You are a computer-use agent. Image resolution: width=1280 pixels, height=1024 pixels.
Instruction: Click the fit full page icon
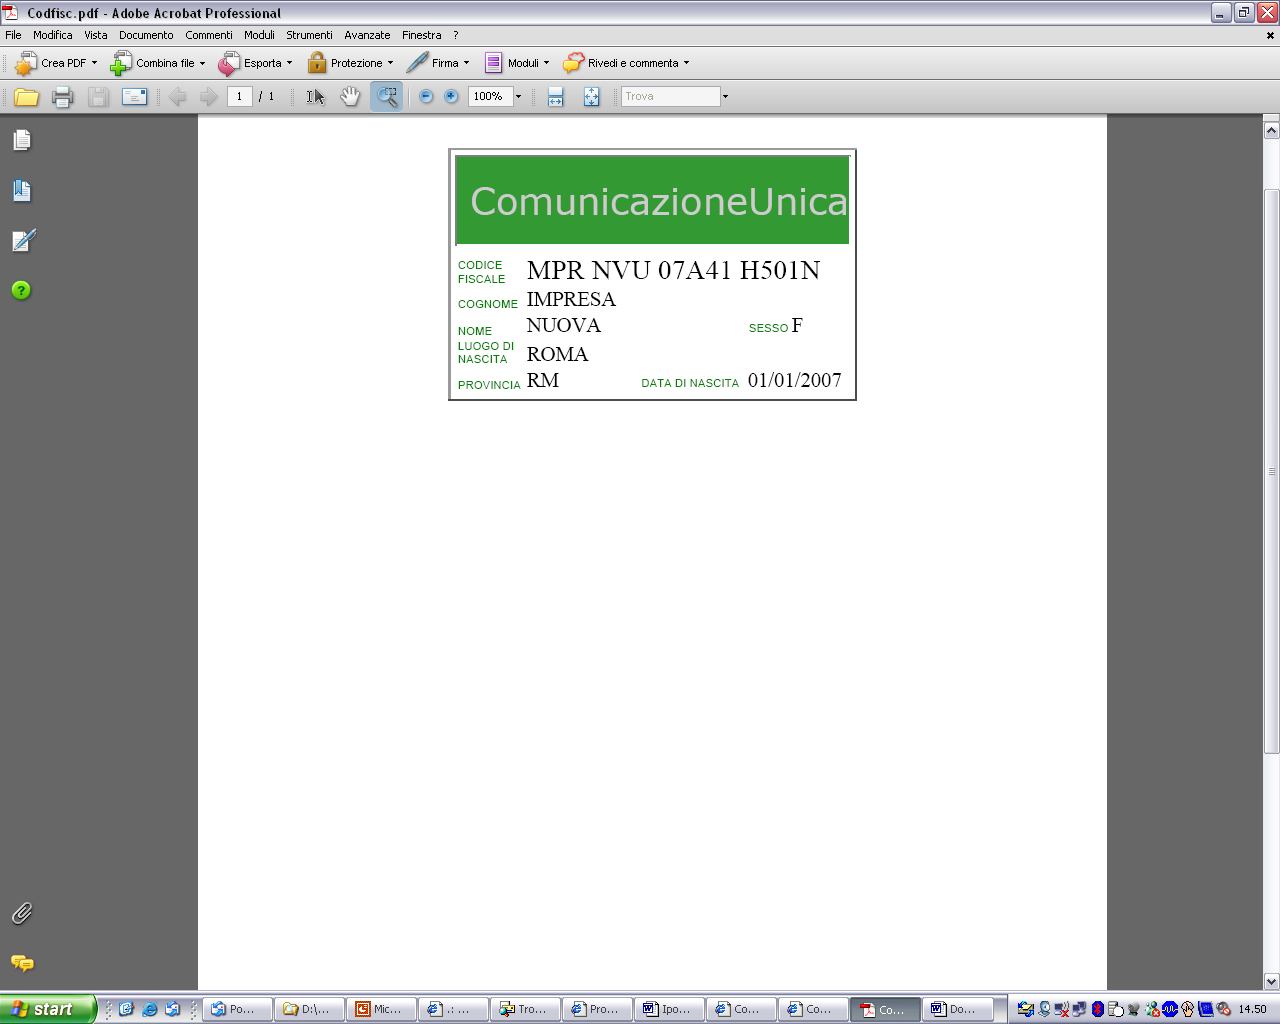(591, 97)
